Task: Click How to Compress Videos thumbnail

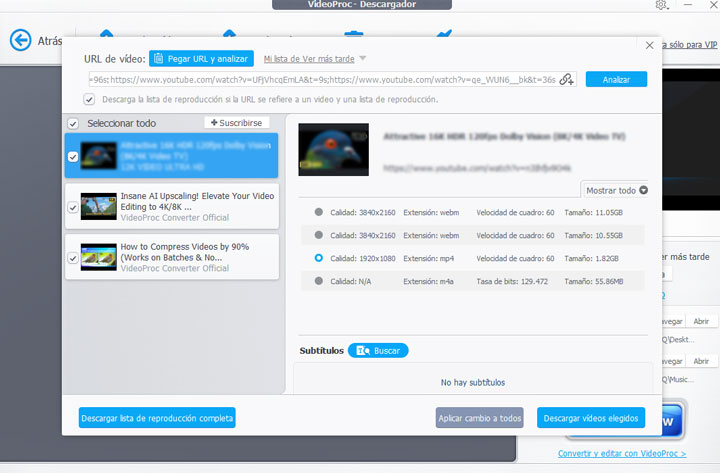Action: click(99, 257)
